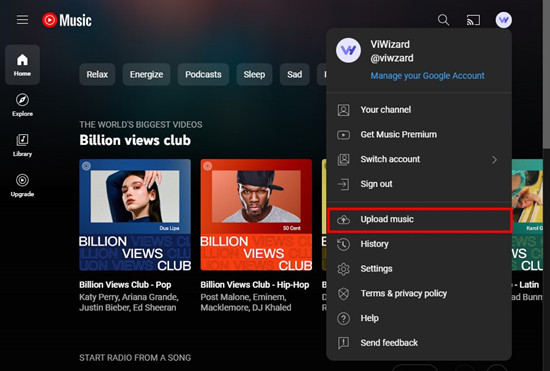This screenshot has width=550, height=371.
Task: Click the Get Music Premium play icon
Action: point(343,135)
